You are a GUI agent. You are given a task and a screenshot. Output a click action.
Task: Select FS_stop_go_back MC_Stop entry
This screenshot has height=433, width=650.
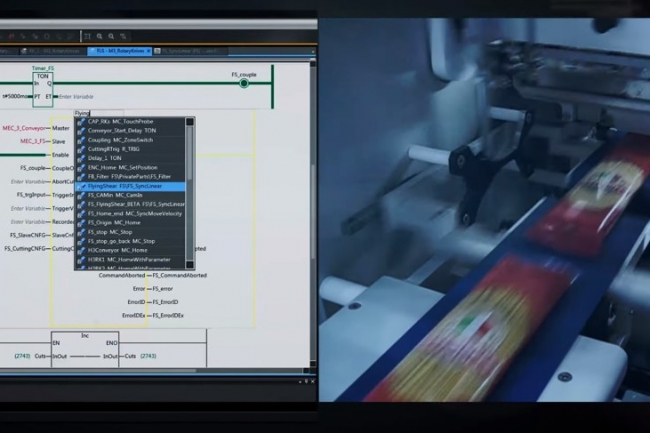(130, 241)
